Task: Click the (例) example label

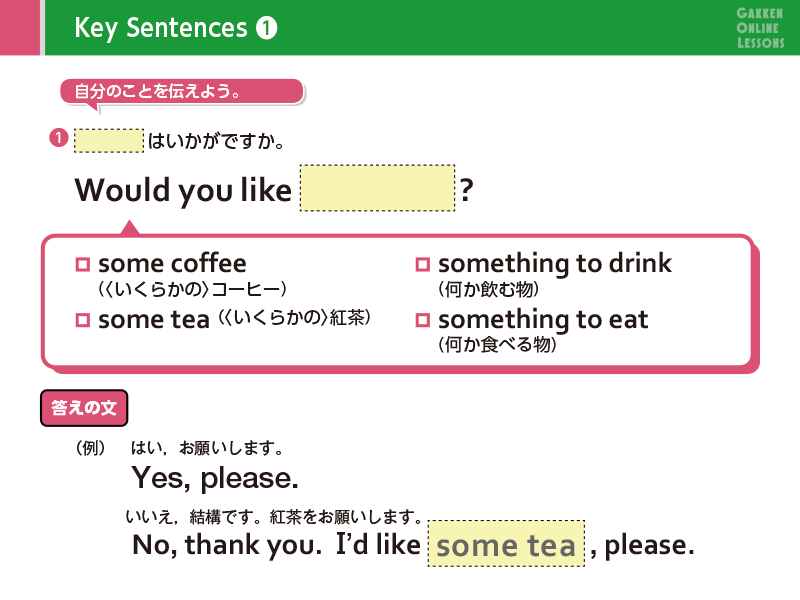Action: (90, 449)
